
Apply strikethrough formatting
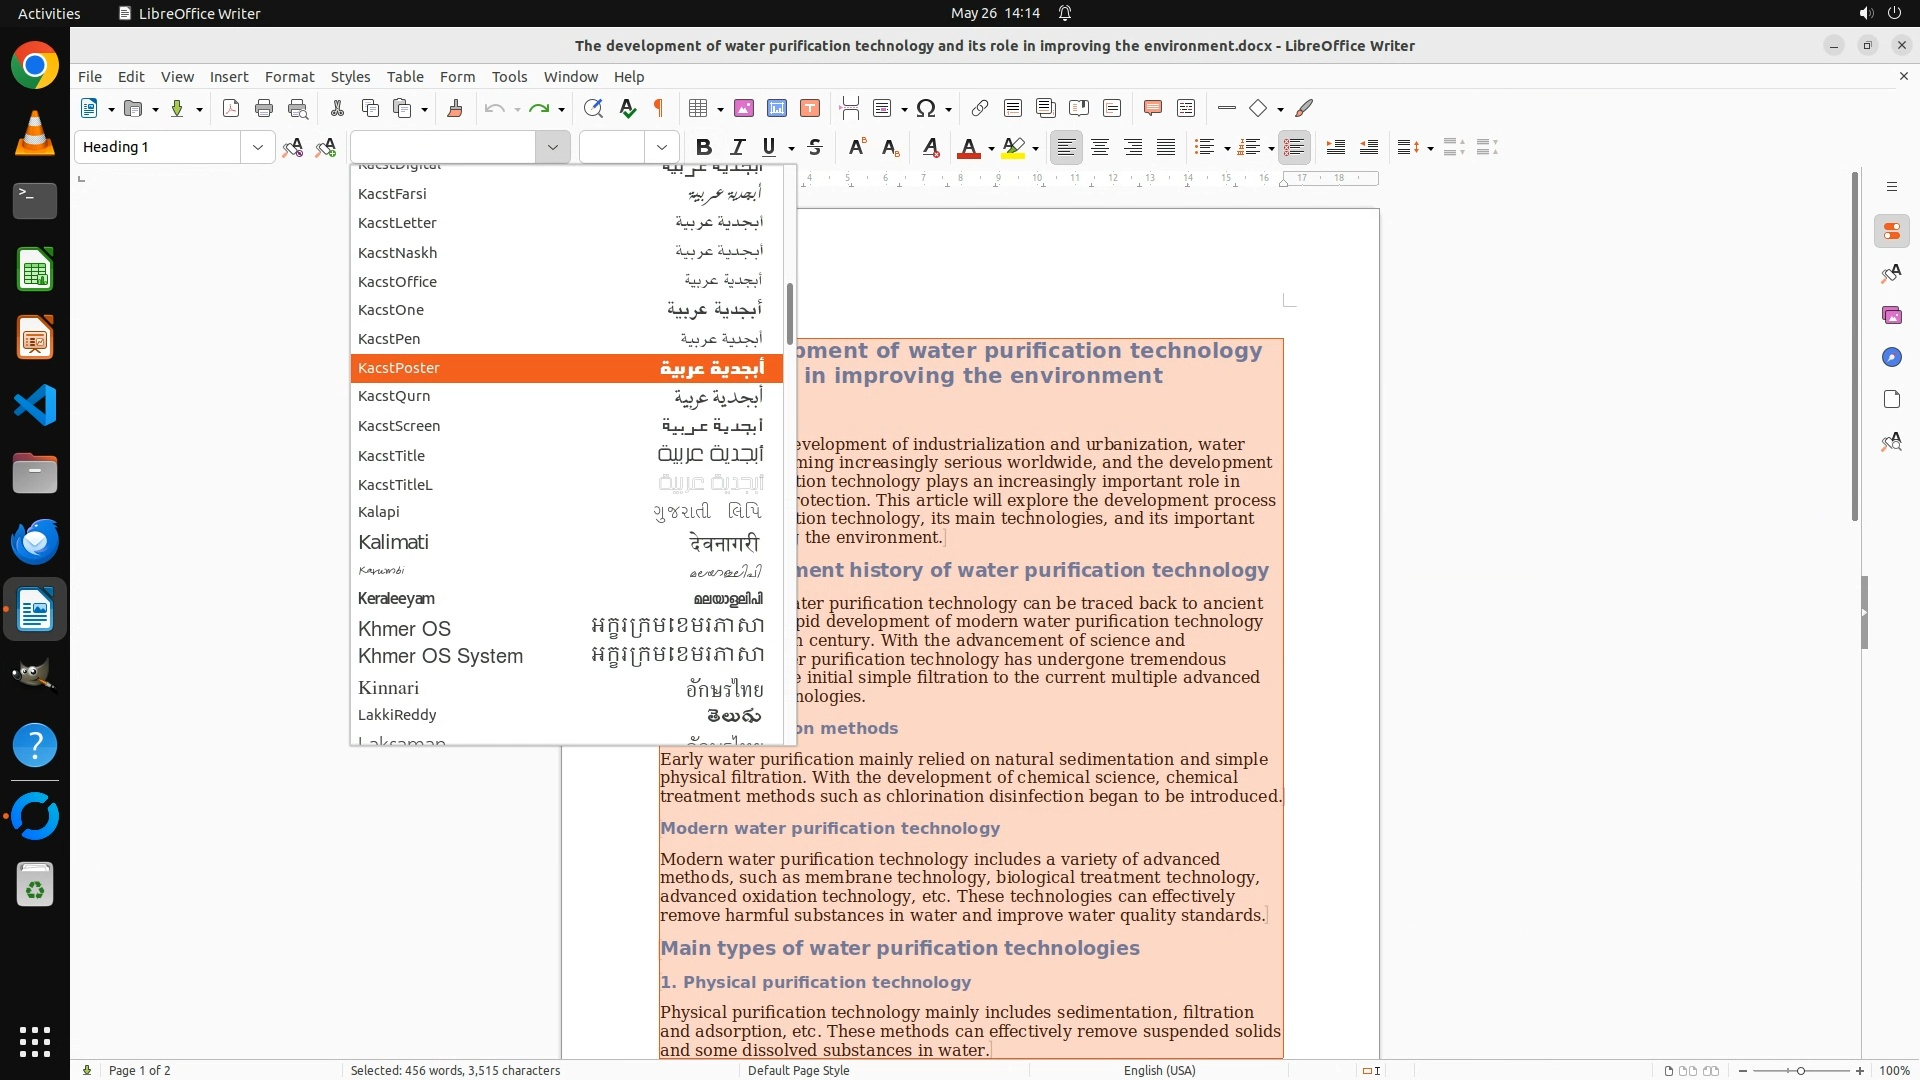[x=815, y=147]
